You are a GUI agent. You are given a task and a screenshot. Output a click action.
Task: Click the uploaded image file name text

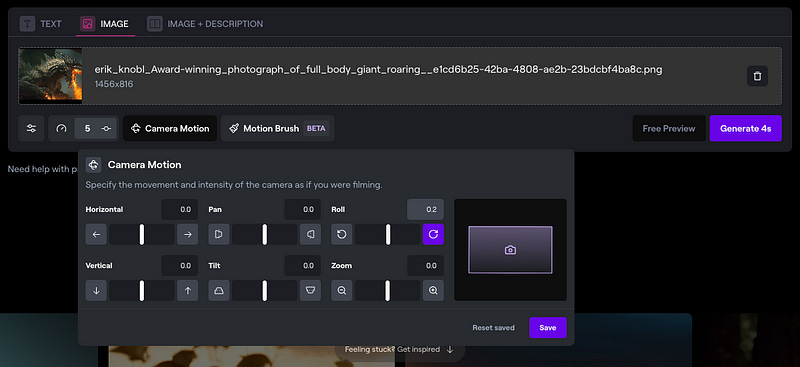pyautogui.click(x=379, y=69)
